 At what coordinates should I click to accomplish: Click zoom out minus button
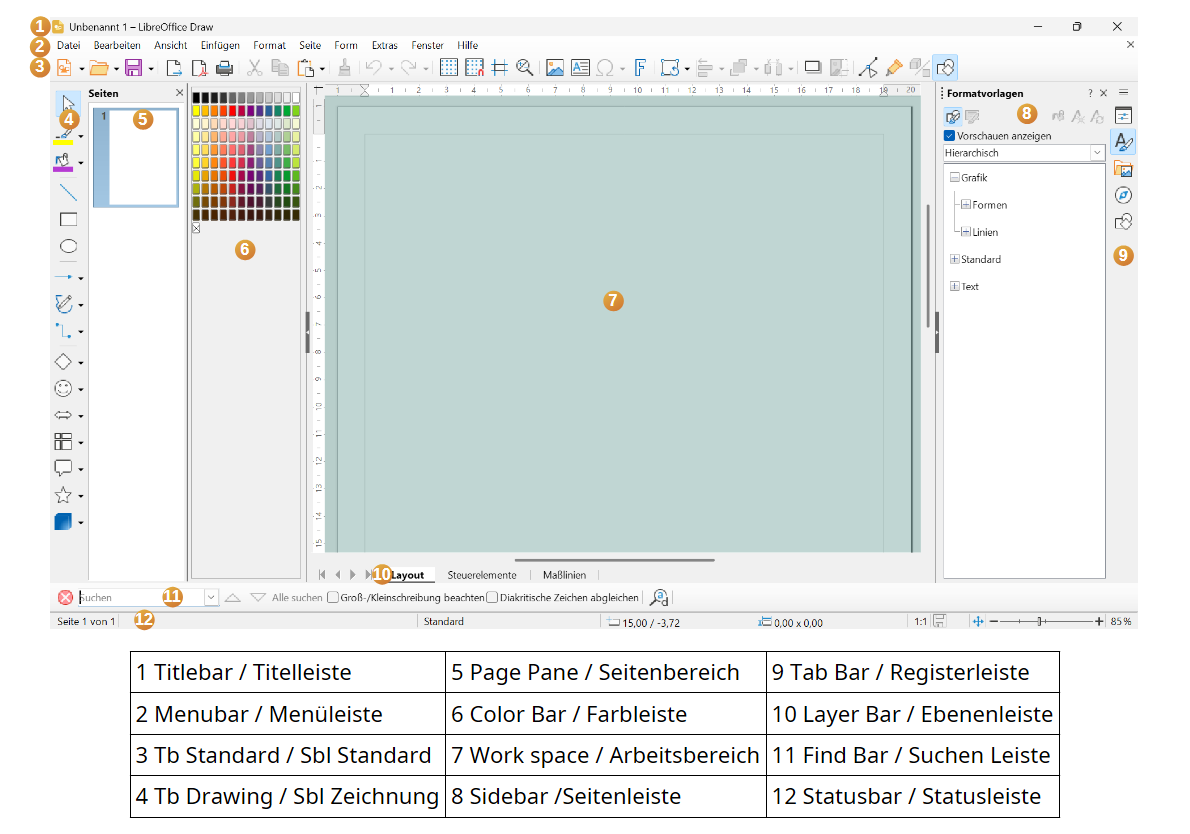(x=993, y=622)
